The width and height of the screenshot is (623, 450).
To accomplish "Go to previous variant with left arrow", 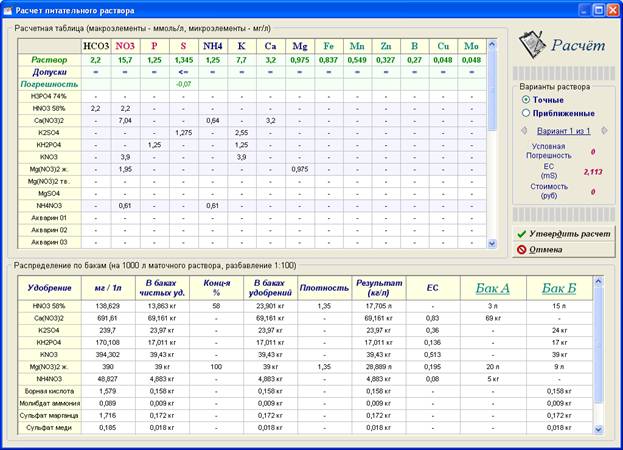I will pyautogui.click(x=524, y=130).
